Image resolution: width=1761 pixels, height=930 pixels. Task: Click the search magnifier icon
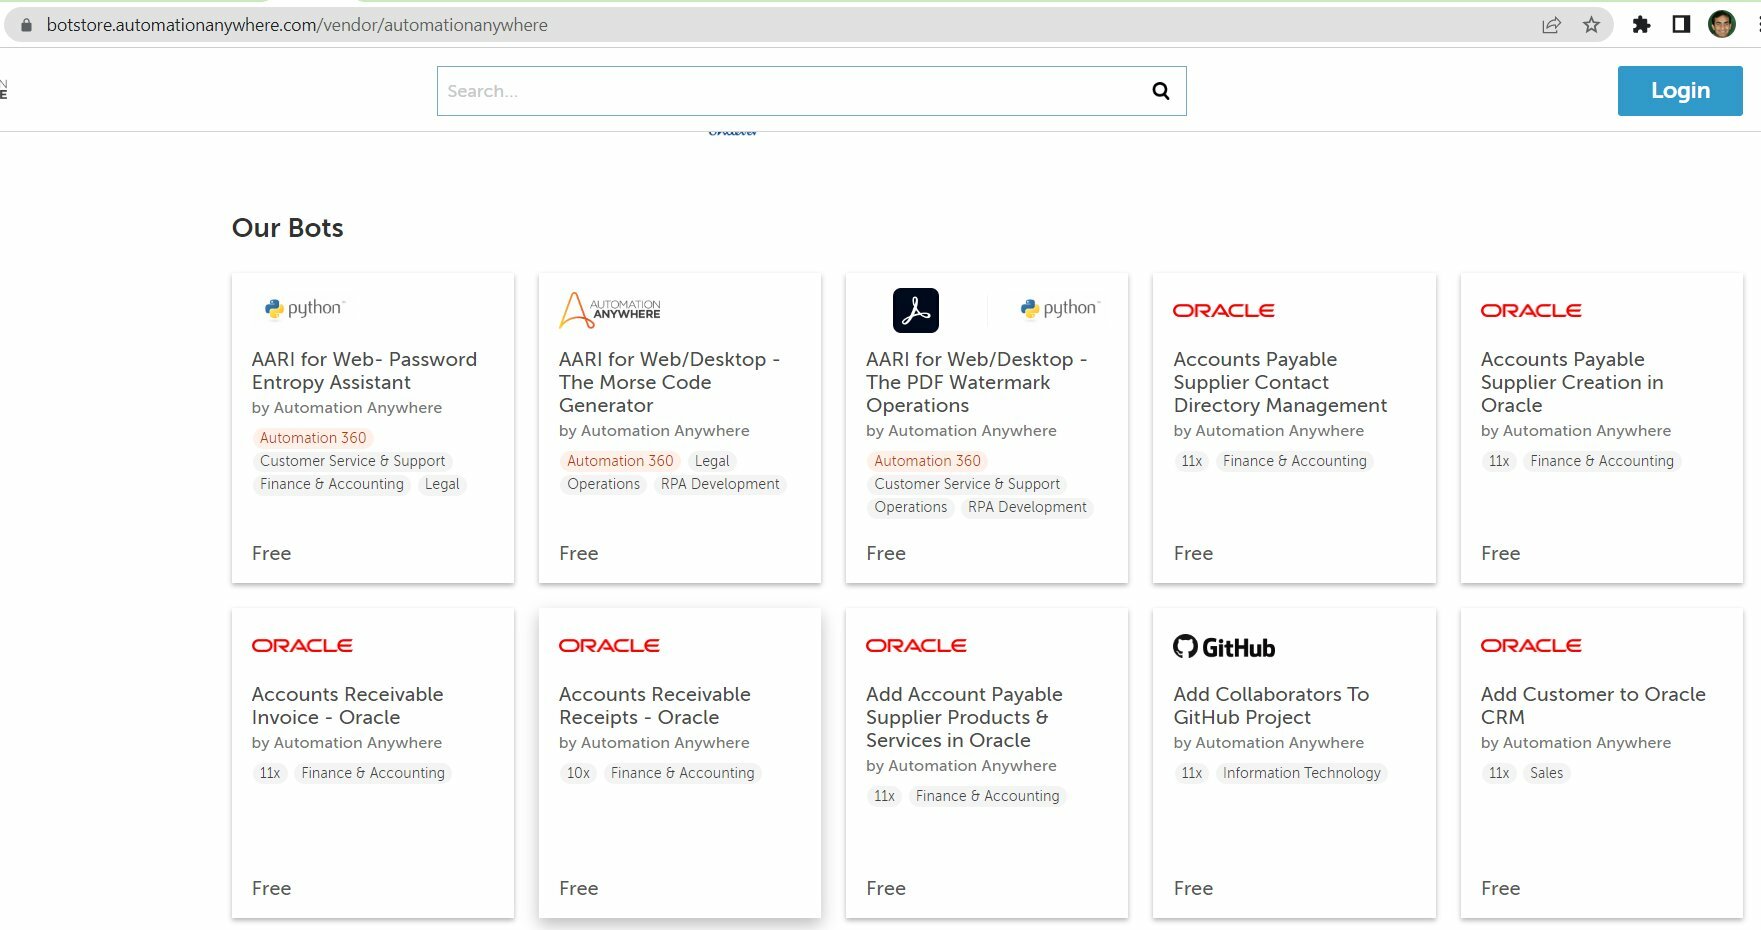point(1160,91)
